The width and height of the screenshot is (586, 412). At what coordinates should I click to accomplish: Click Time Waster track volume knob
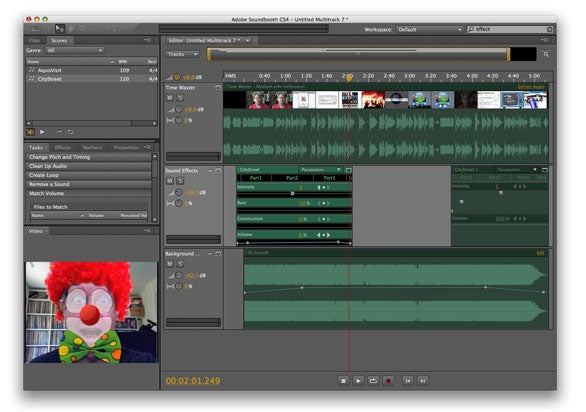click(179, 109)
